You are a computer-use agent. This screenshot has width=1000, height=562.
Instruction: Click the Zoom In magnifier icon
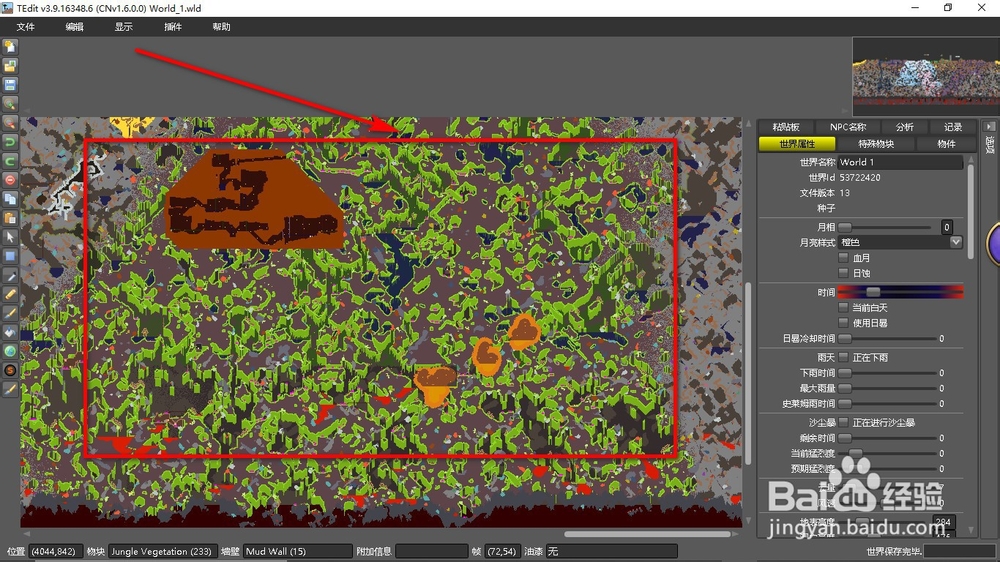pyautogui.click(x=10, y=104)
